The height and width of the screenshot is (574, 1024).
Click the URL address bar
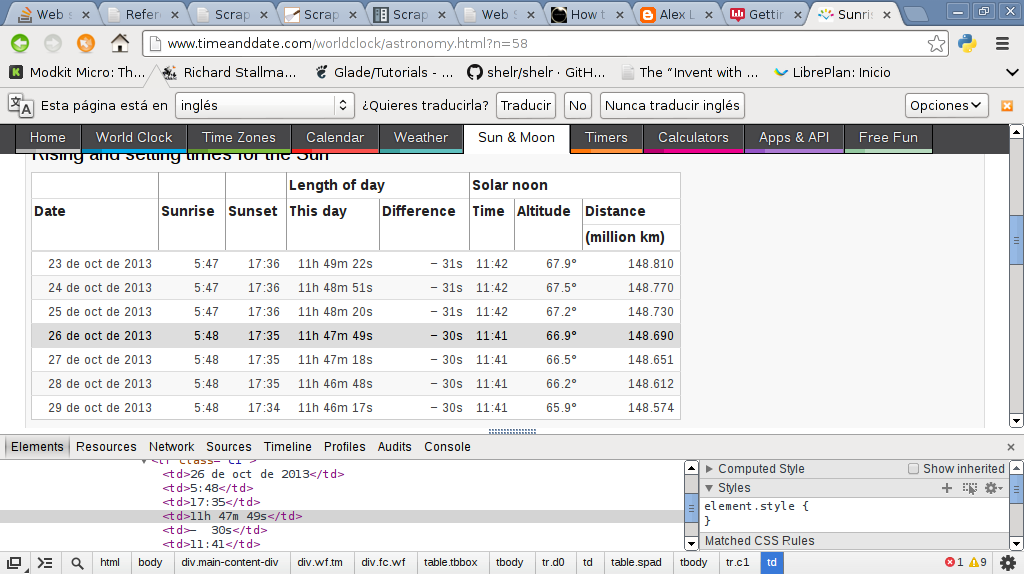[x=540, y=44]
